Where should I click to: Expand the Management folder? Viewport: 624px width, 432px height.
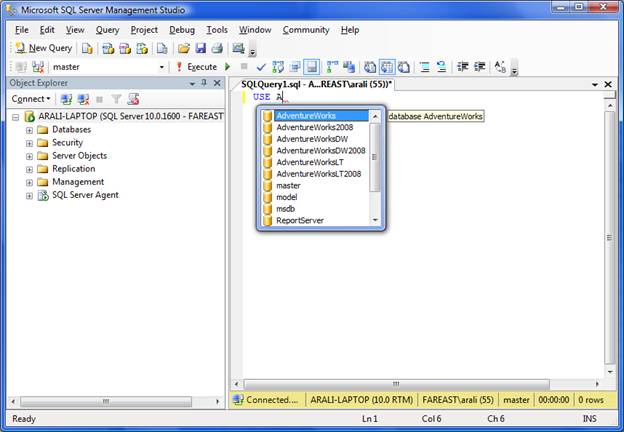29,183
